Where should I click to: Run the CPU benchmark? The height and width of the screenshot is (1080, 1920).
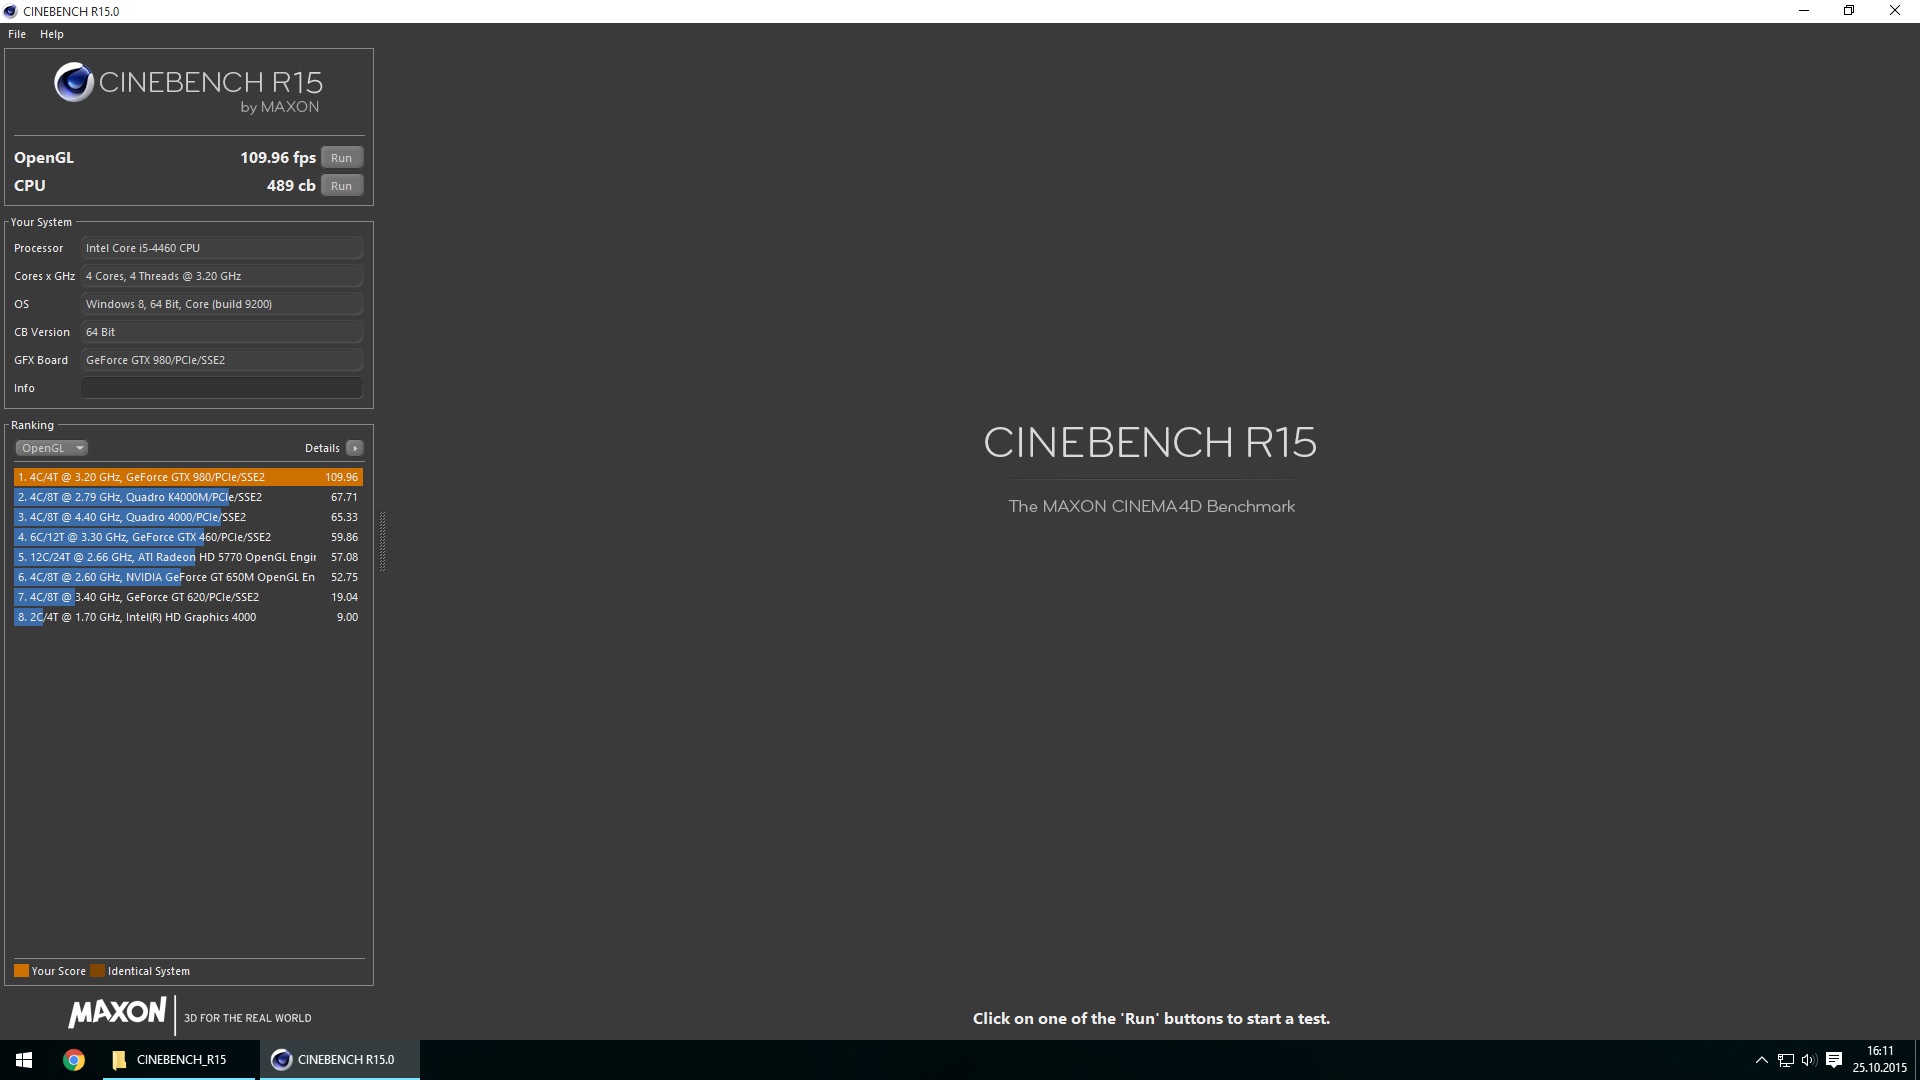point(341,186)
